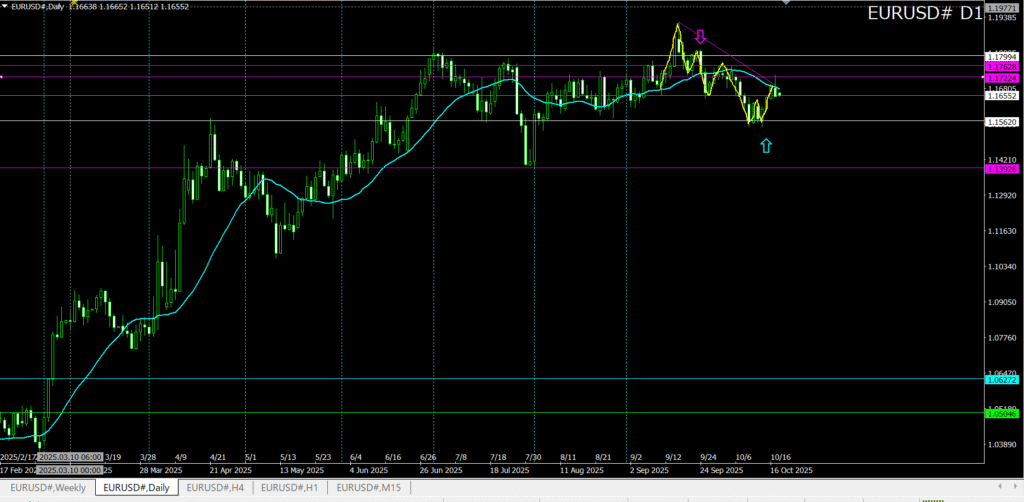Image resolution: width=1024 pixels, height=502 pixels.
Task: Click the magenta down arrow marker on chart
Action: coord(700,37)
